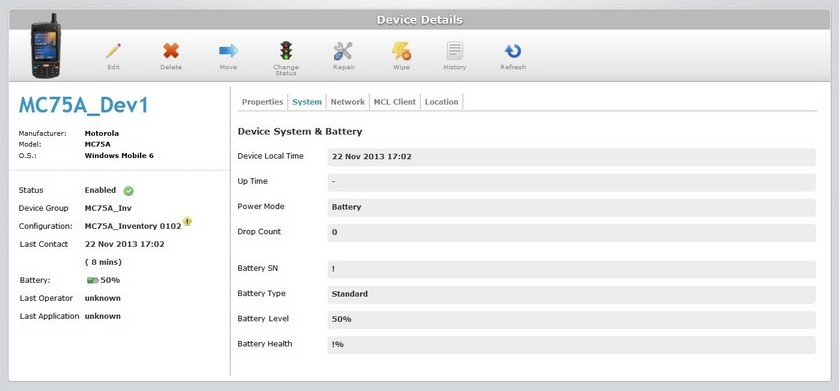Click the Windows Mobile 6 value

point(119,156)
